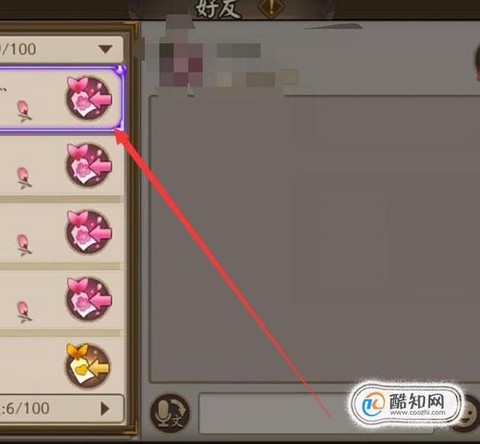This screenshot has height=444, width=480.
Task: Expand the friend count dropdown arrow
Action: [106, 50]
